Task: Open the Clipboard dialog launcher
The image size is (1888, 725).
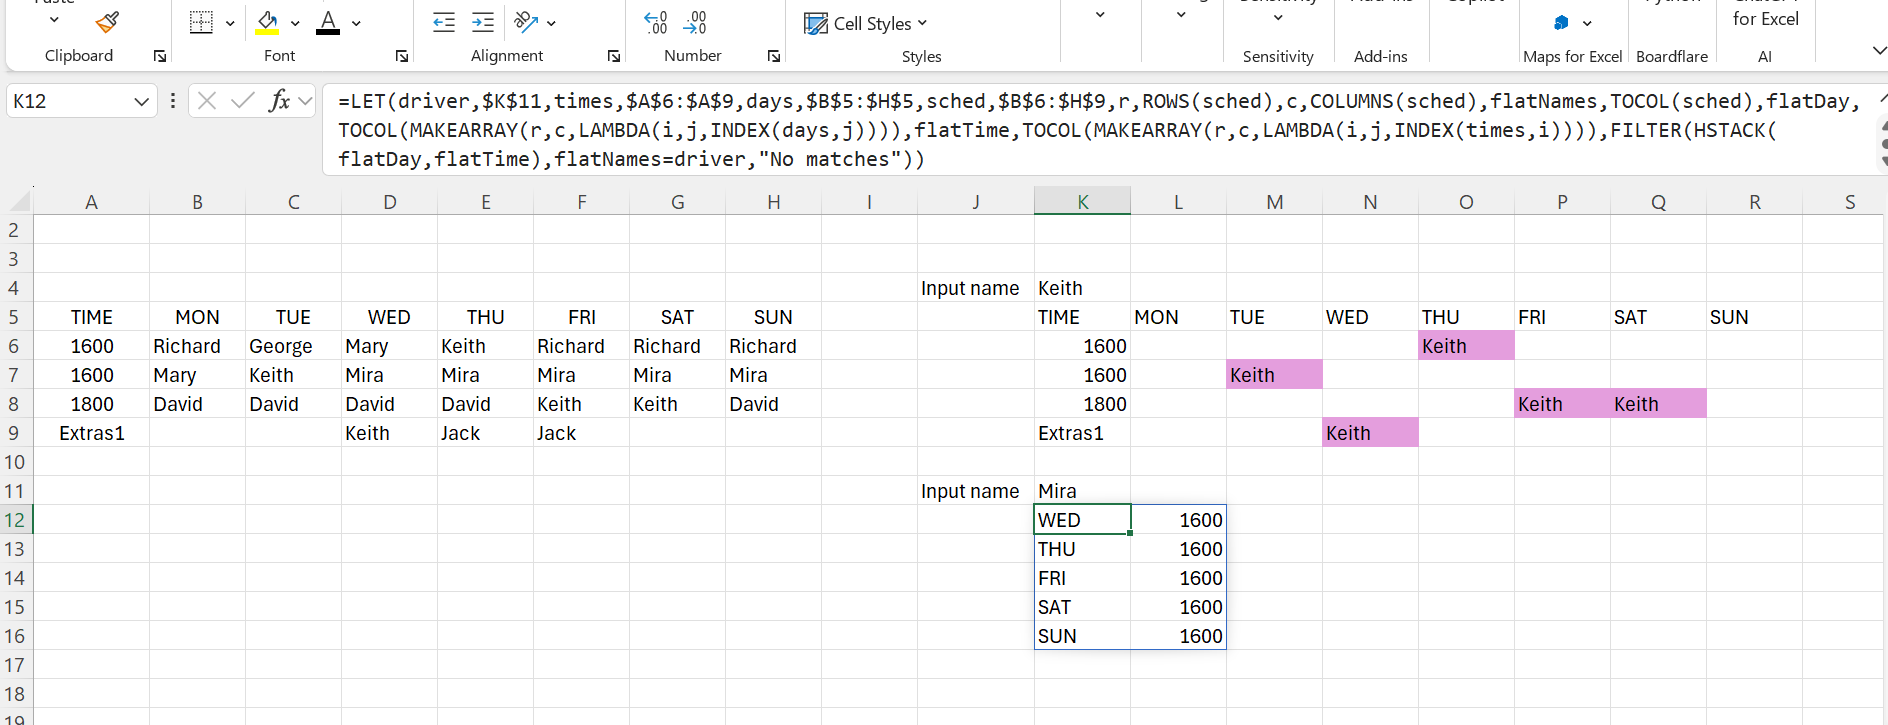Action: (160, 56)
